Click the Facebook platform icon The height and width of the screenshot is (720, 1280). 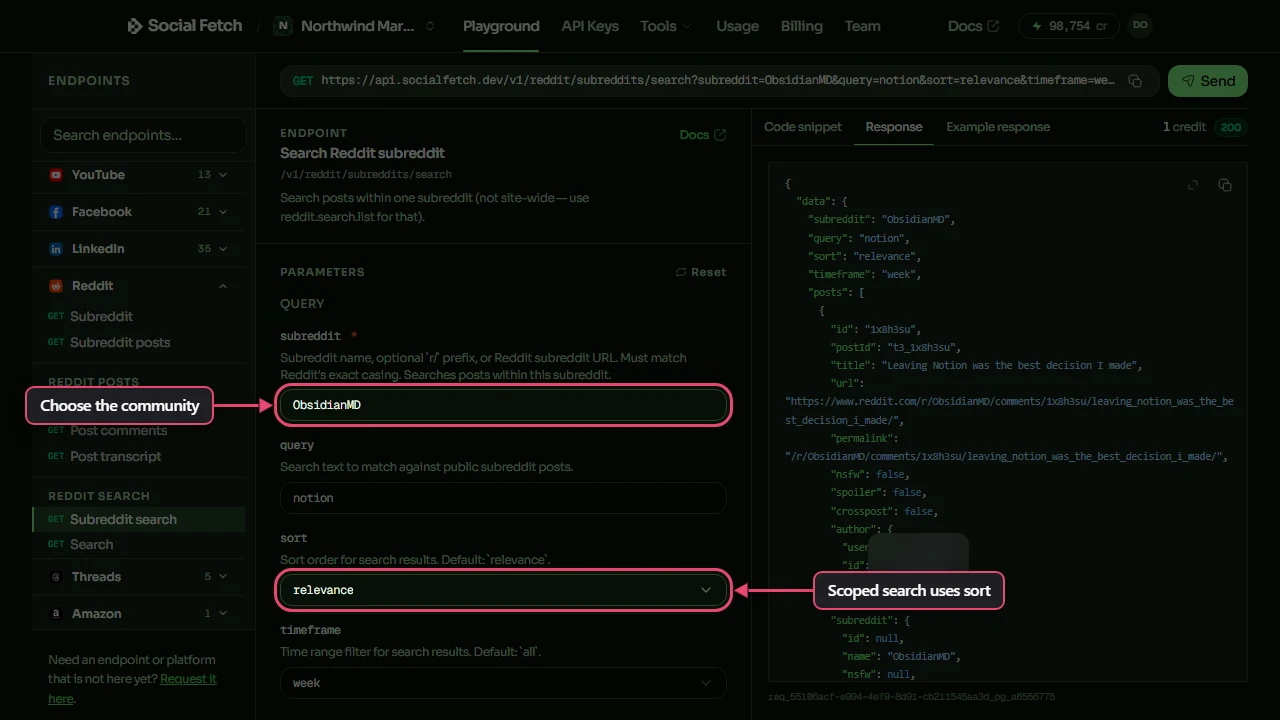pos(56,212)
